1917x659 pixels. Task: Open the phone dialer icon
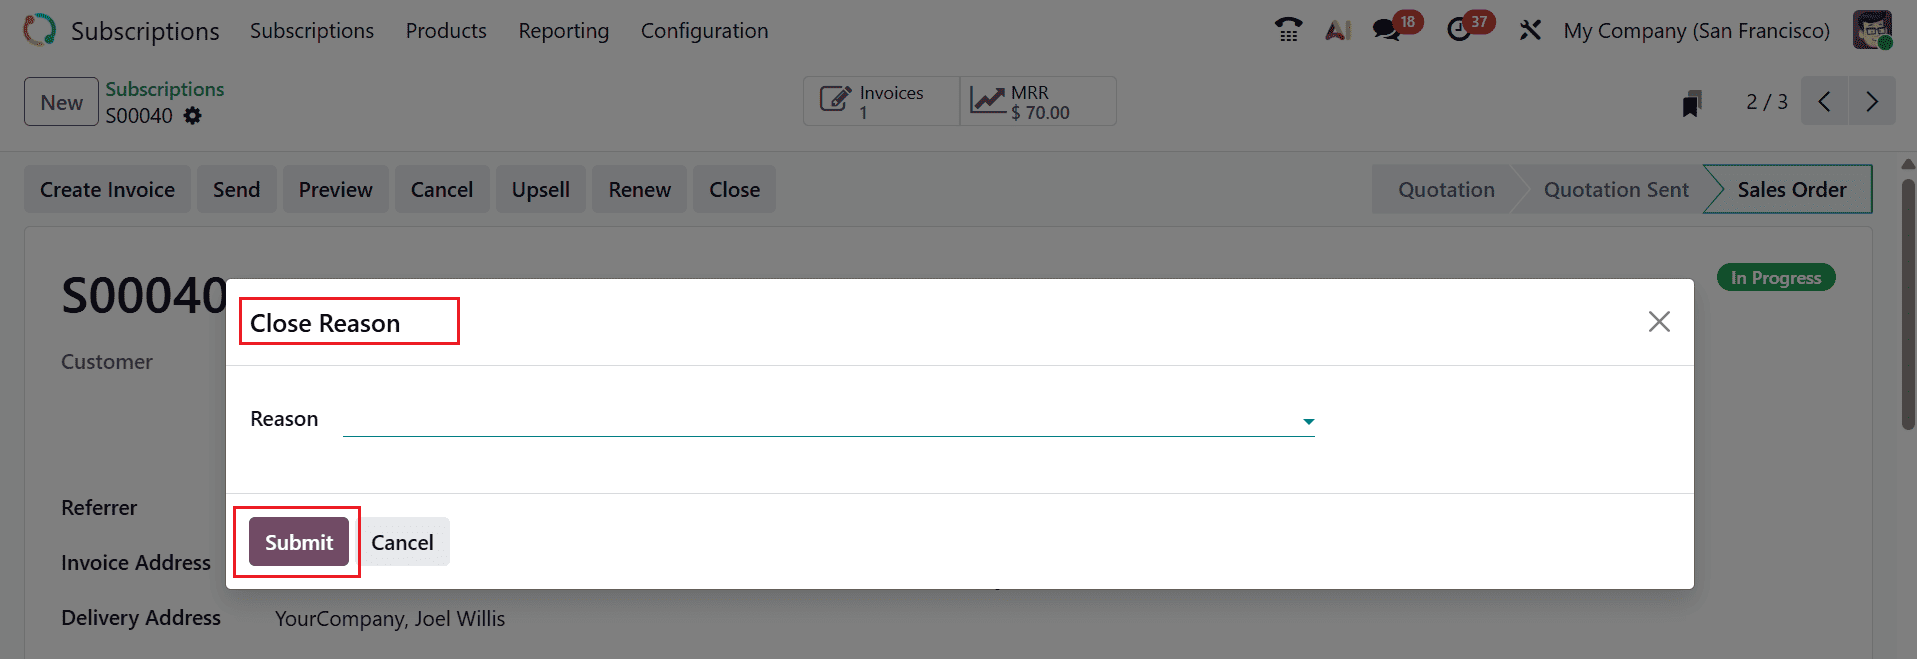(x=1288, y=30)
